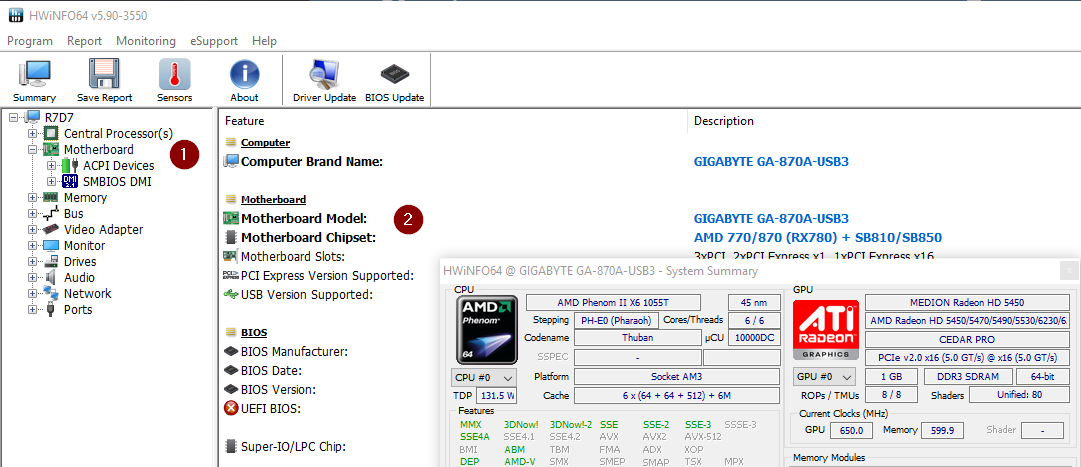Launch BIOS Update chip icon
This screenshot has width=1081, height=467.
[x=394, y=74]
